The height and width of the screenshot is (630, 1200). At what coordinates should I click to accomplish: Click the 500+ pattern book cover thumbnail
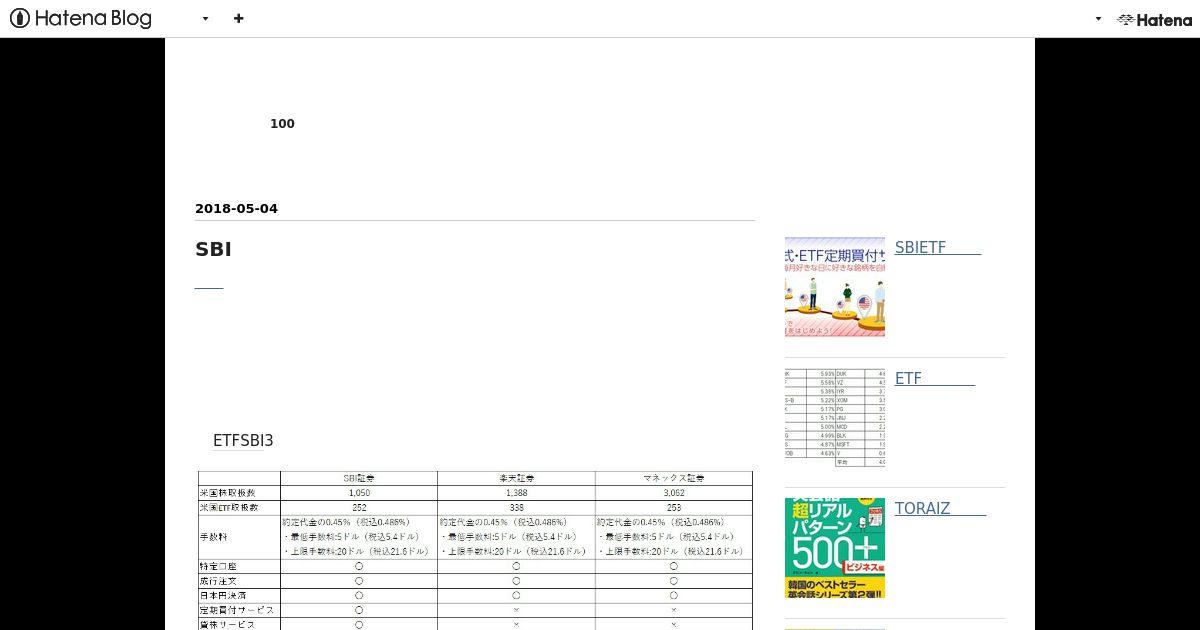(x=835, y=548)
